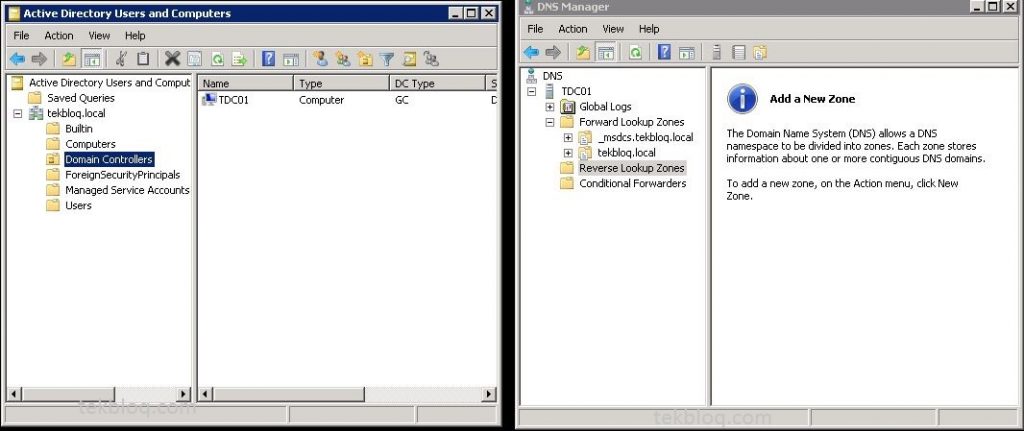Viewport: 1024px width, 431px height.
Task: Expand tekbloq.local zone in DNS Manager
Action: (x=568, y=153)
